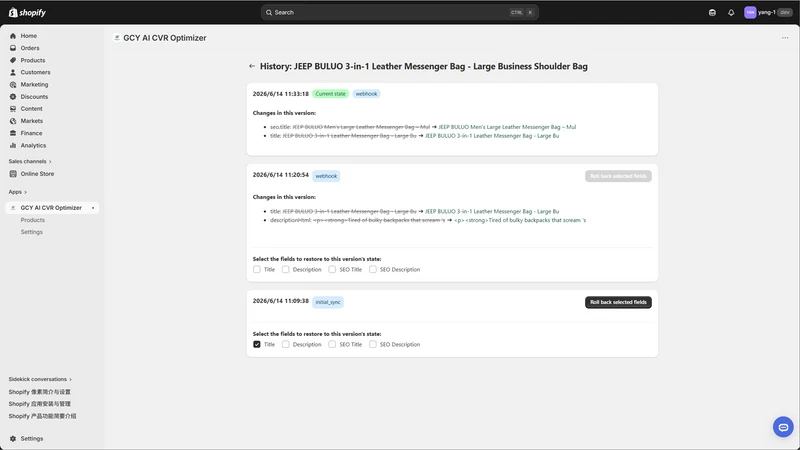Click the webhook badge on 11:33:18 version
This screenshot has width=800, height=450.
[366, 94]
